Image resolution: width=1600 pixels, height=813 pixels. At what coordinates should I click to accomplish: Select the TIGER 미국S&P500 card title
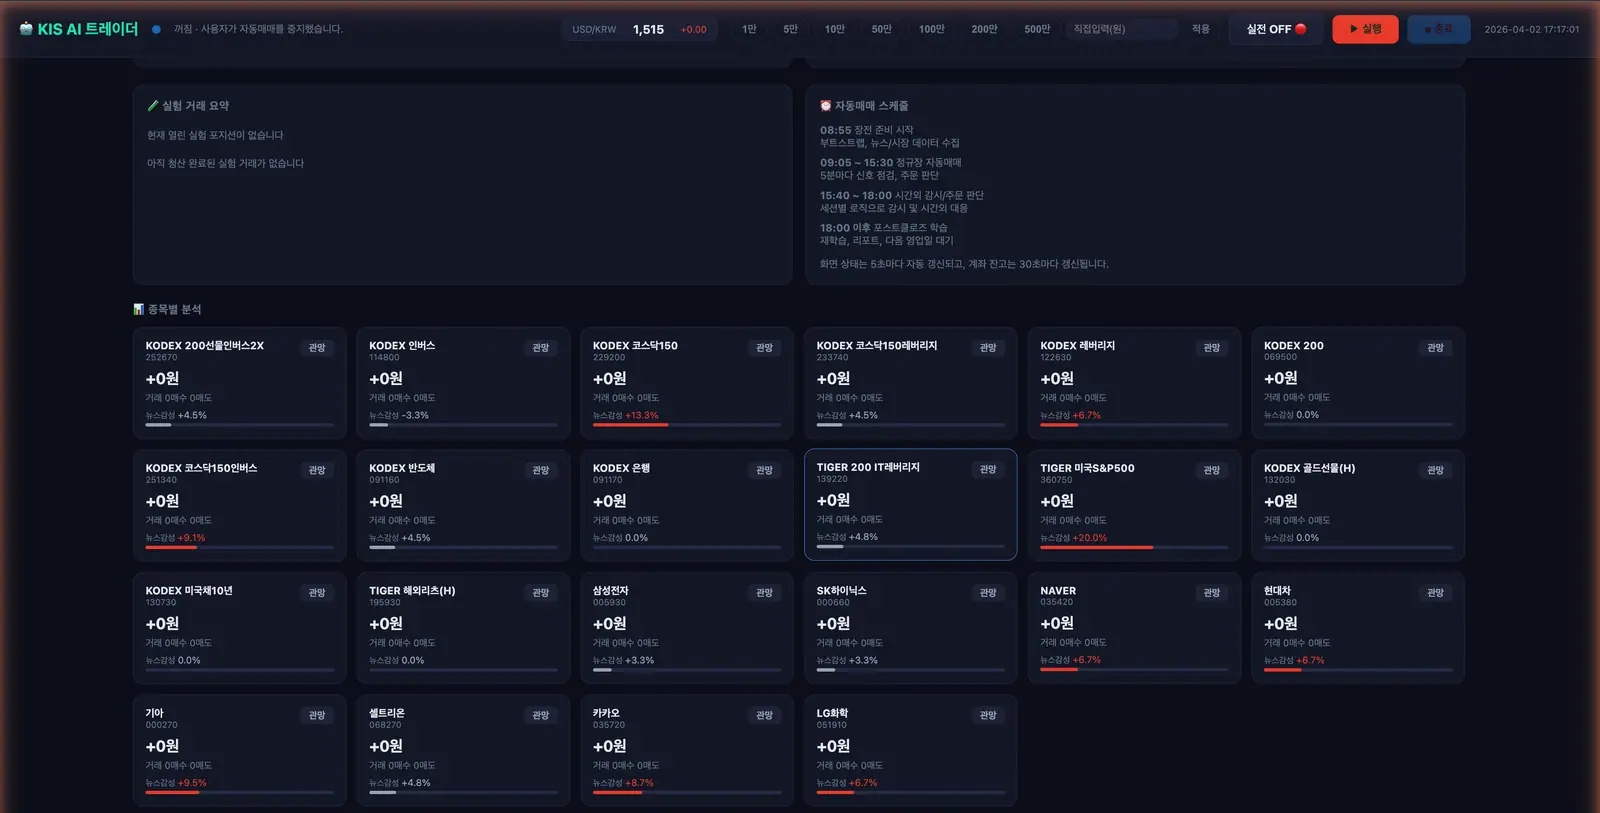[1087, 468]
